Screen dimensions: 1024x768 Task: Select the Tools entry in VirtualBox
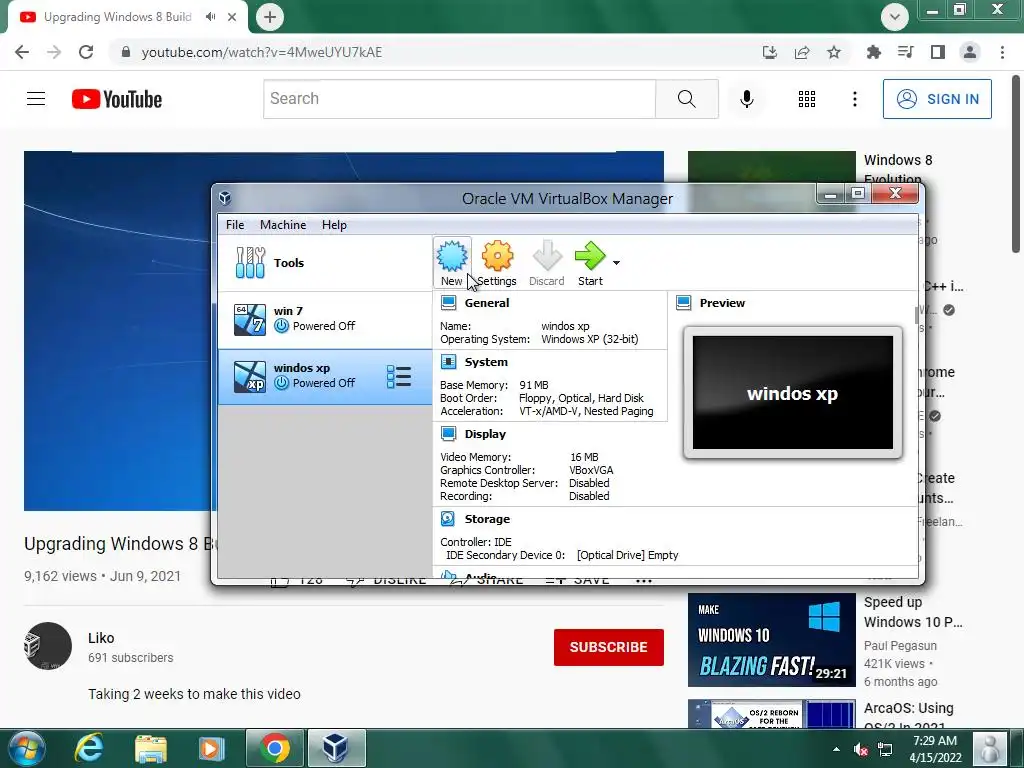click(325, 263)
